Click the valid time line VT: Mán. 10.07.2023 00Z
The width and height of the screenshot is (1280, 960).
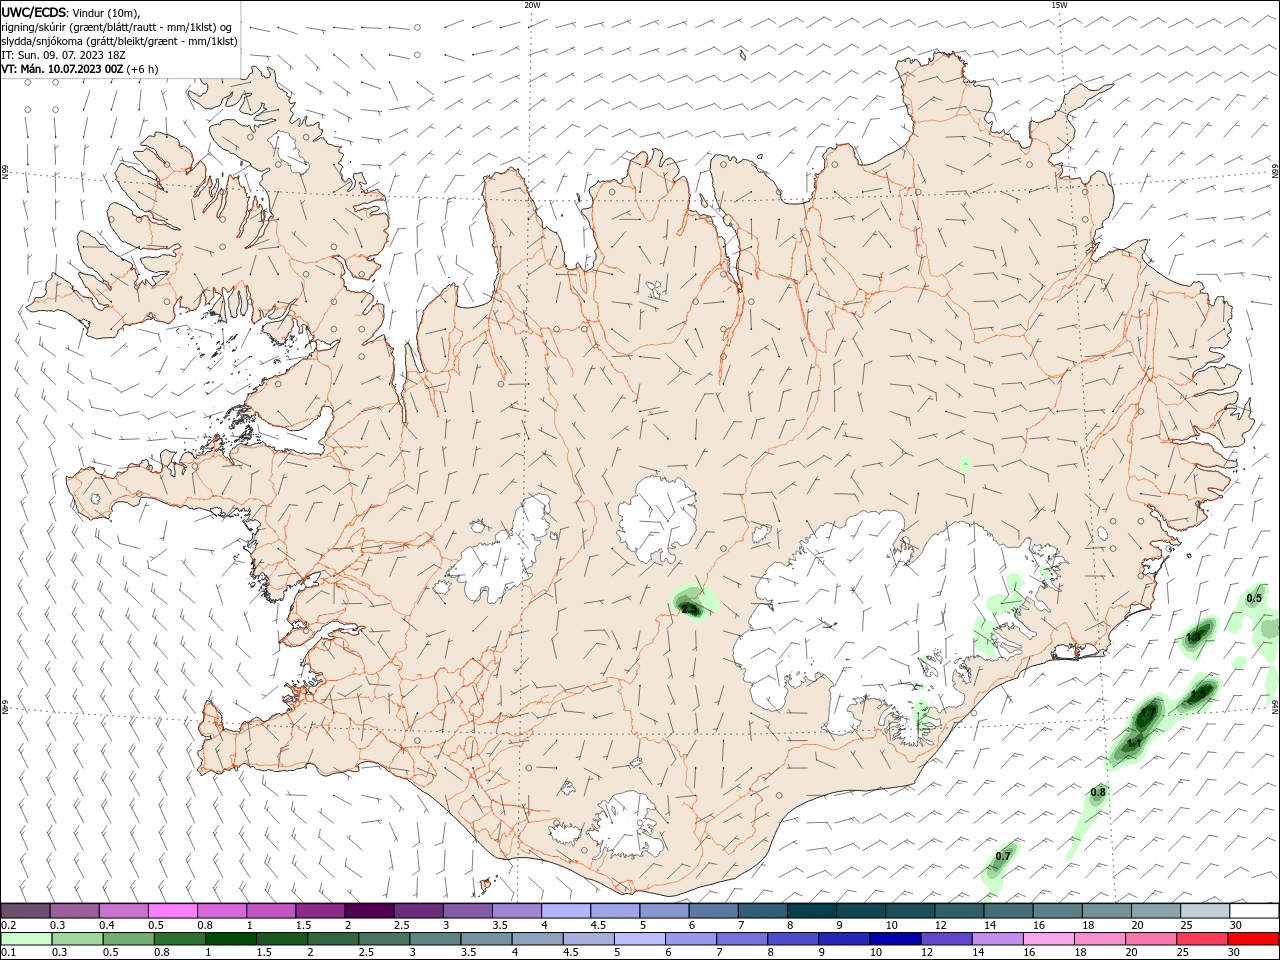click(62, 69)
